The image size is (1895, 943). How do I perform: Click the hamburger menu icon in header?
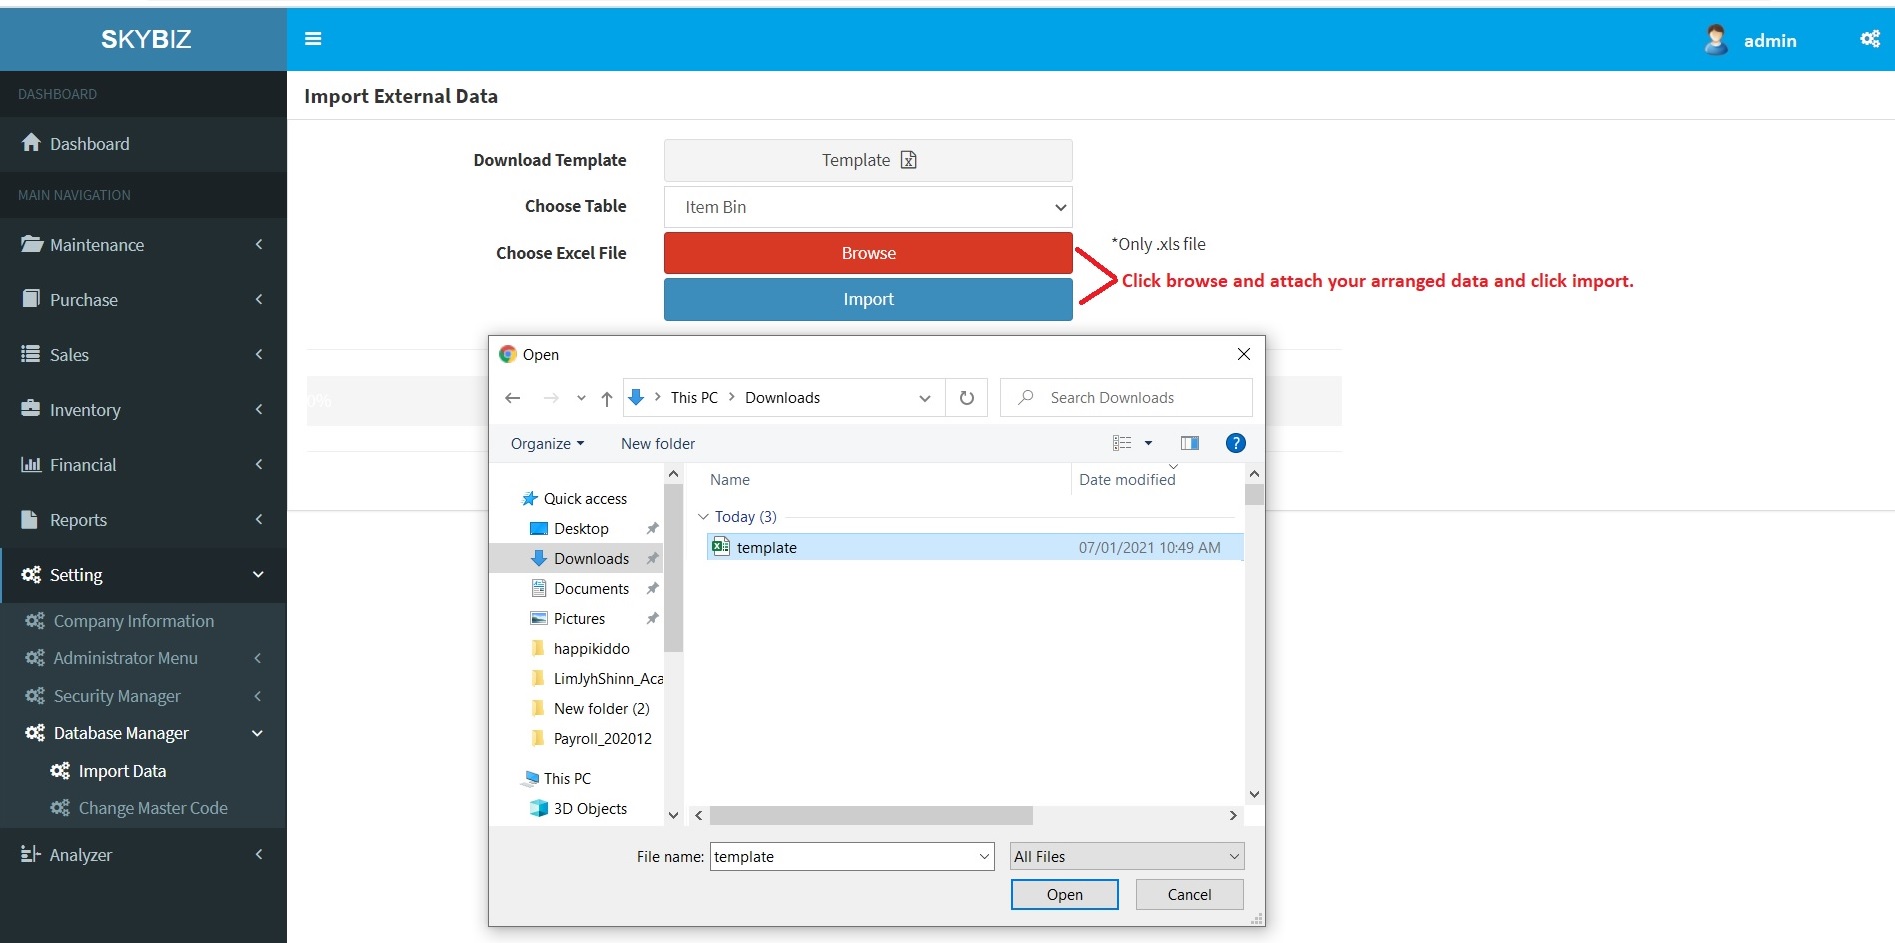click(x=313, y=39)
